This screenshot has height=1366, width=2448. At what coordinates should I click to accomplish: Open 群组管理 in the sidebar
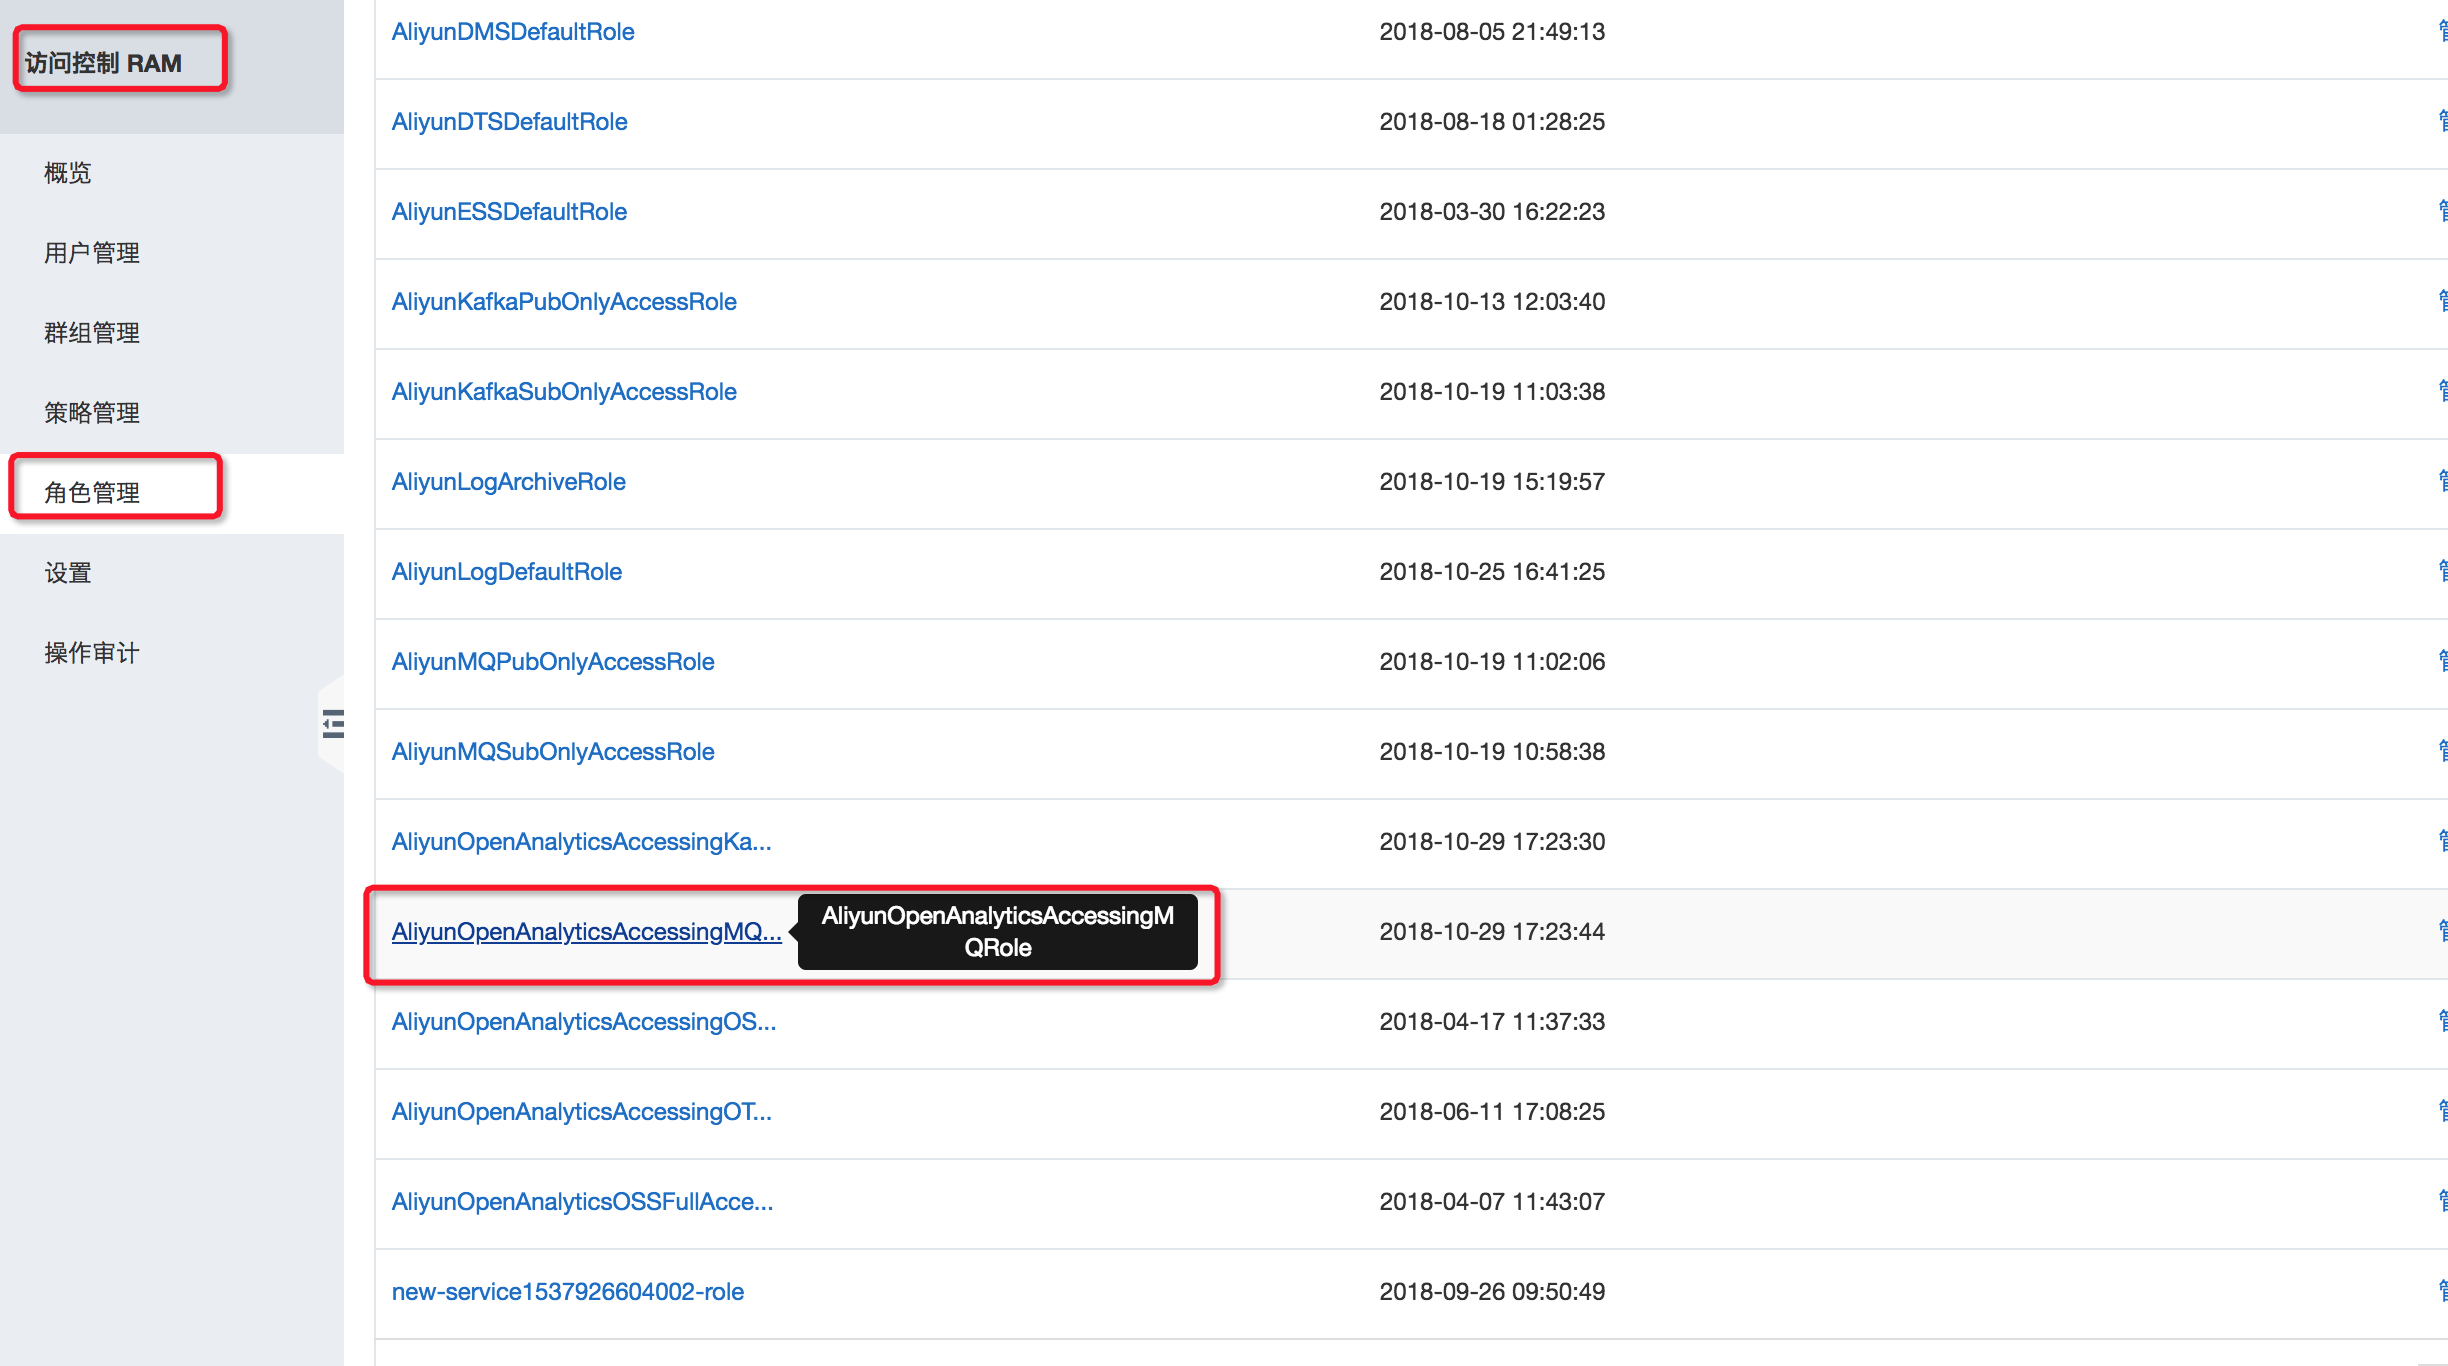pyautogui.click(x=92, y=333)
